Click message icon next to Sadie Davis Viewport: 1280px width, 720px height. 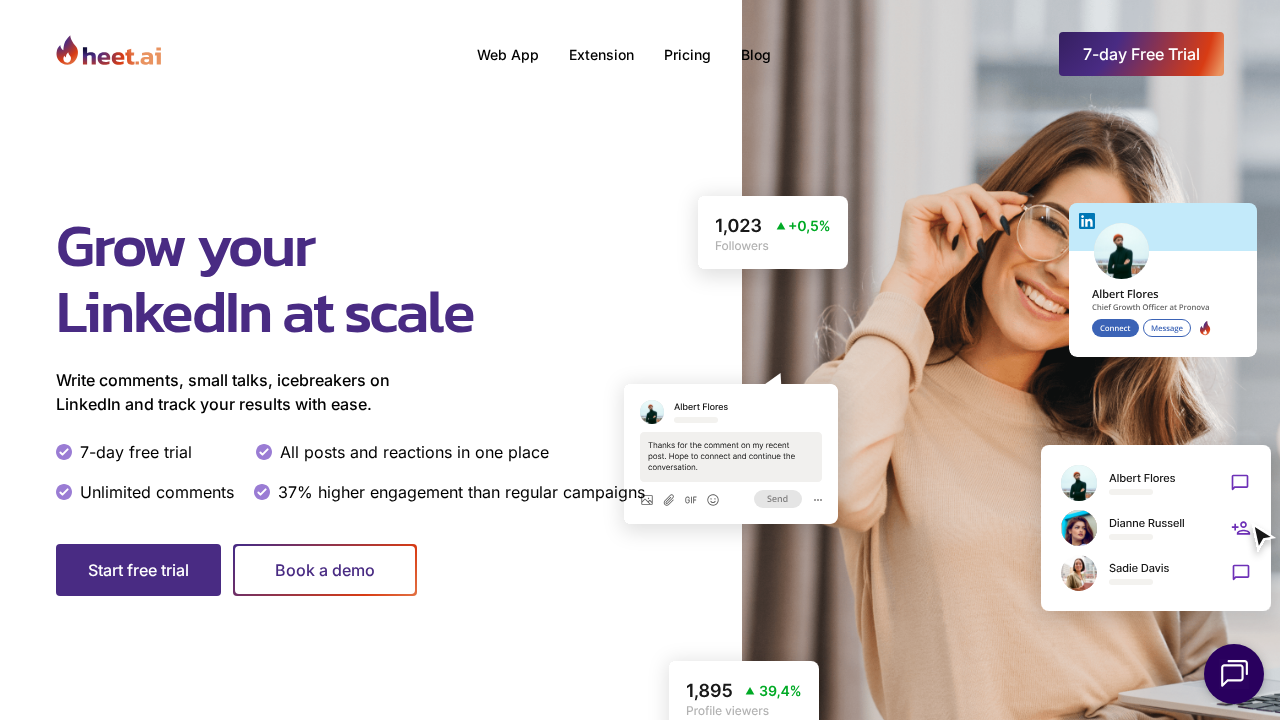(1241, 573)
